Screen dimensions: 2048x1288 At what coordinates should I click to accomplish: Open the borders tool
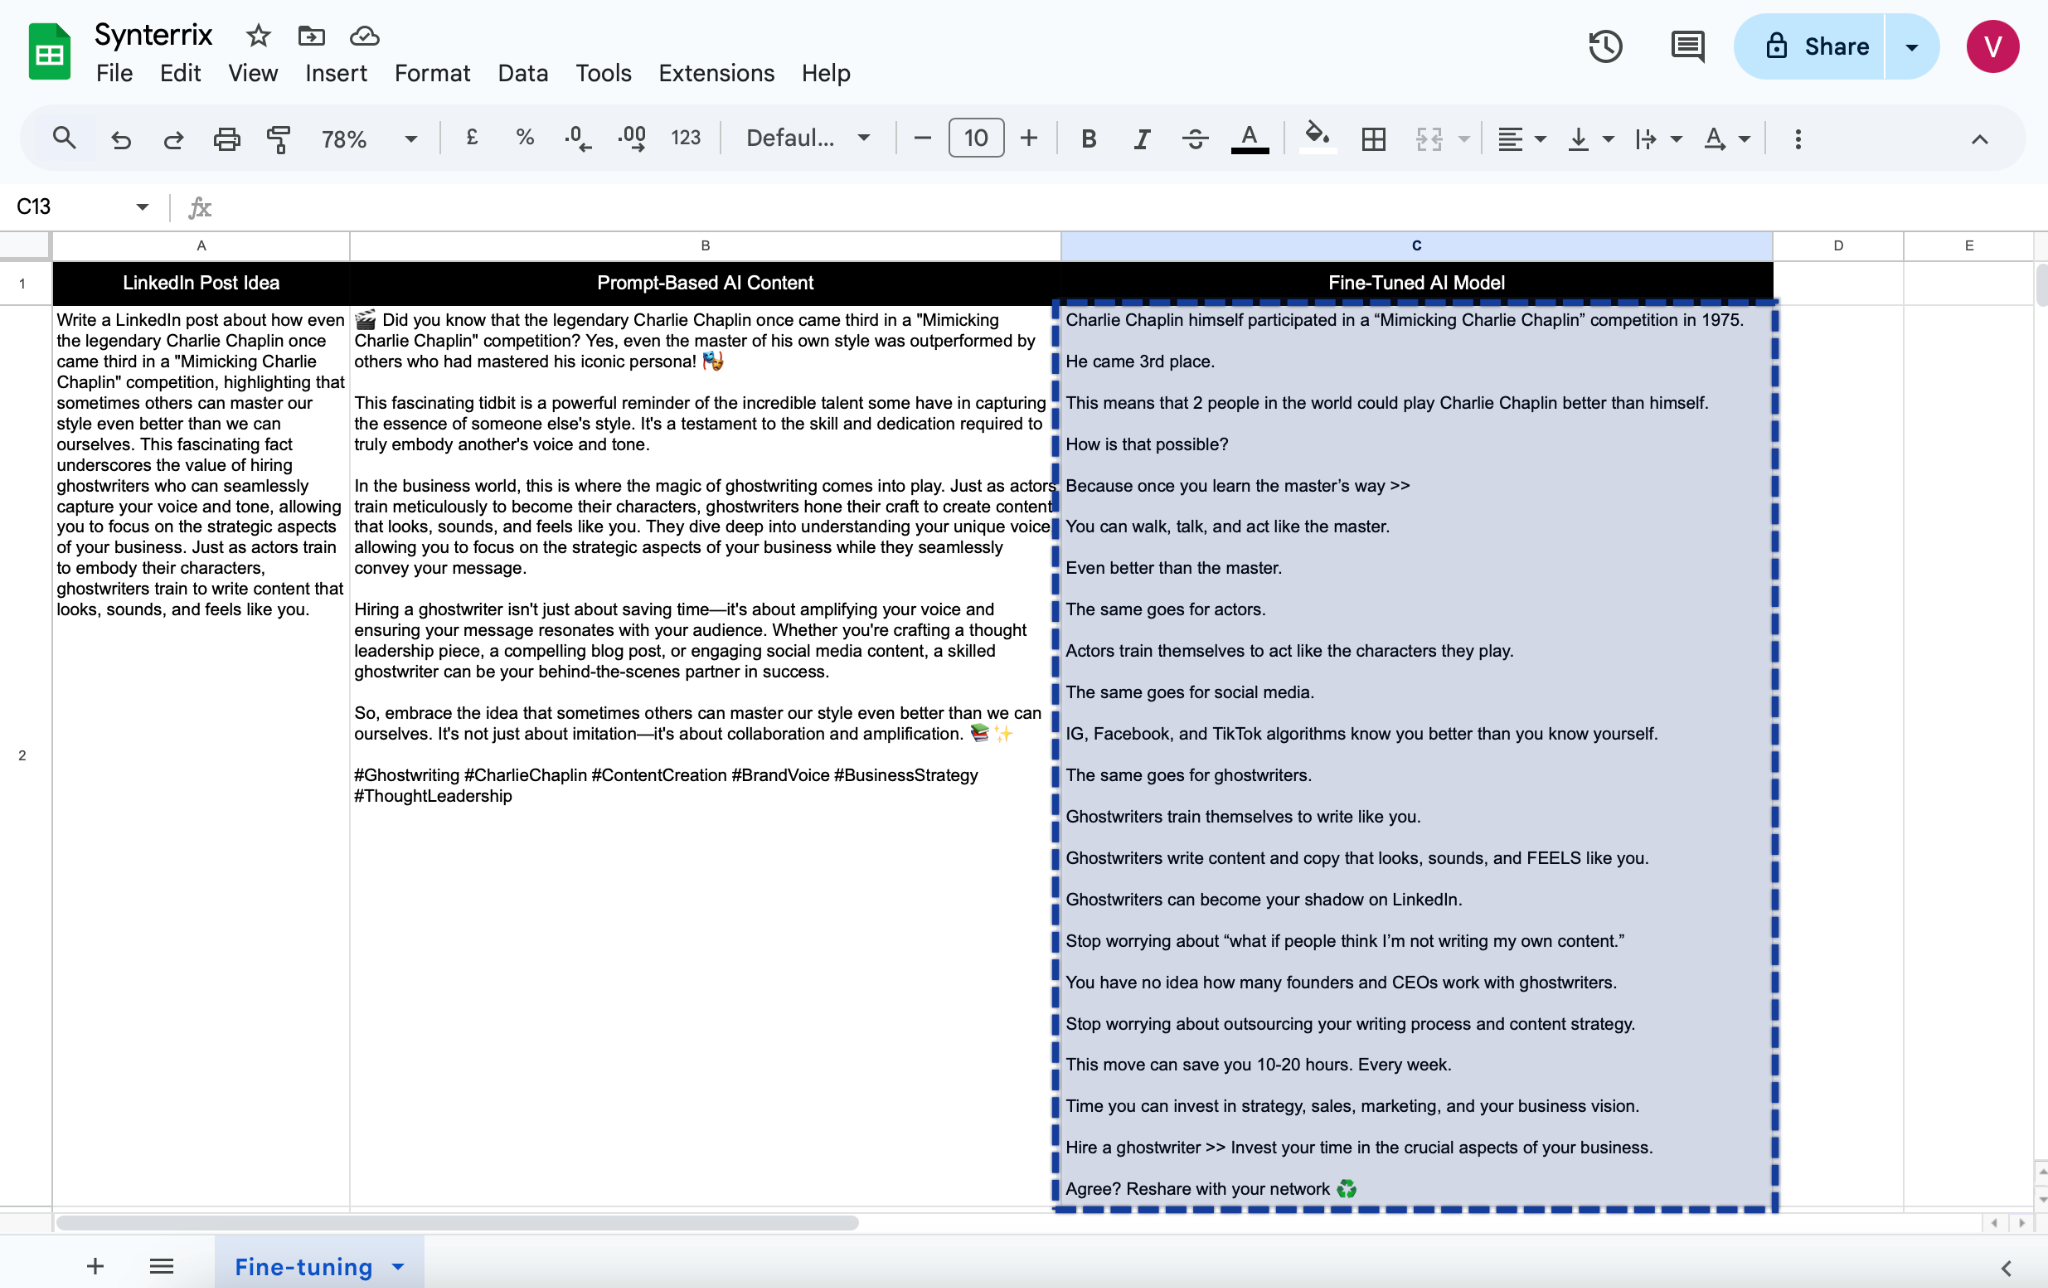1373,139
